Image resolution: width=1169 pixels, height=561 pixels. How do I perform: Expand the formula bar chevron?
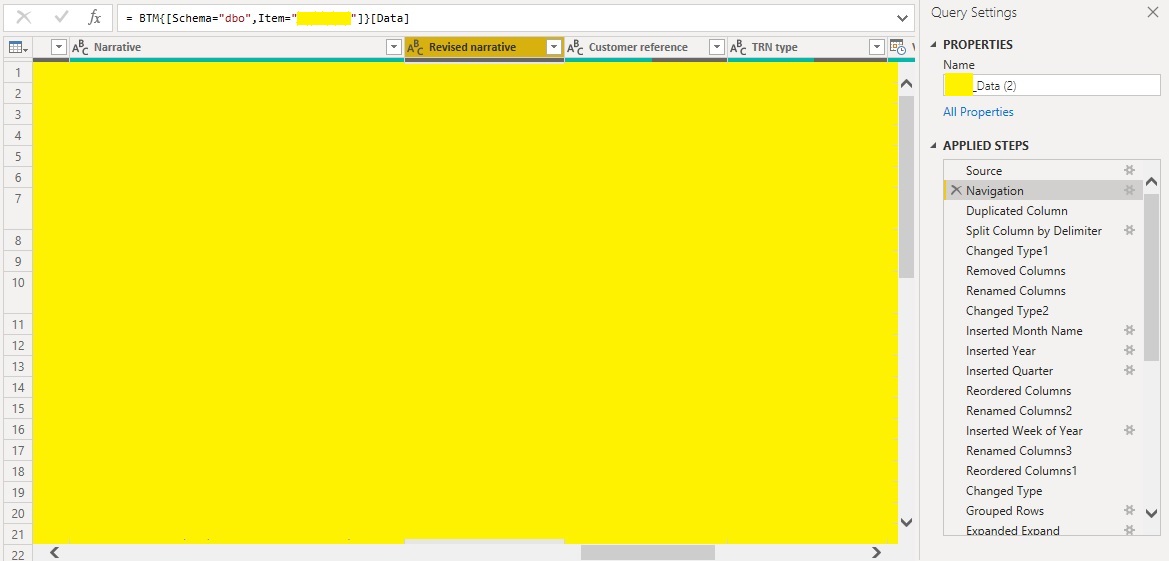coord(903,18)
